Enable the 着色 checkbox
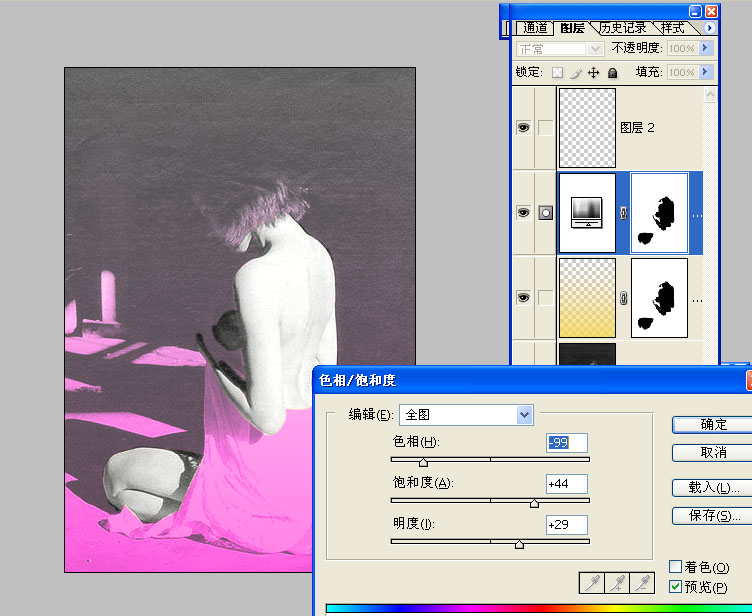Viewport: 752px width, 616px height. click(x=675, y=567)
